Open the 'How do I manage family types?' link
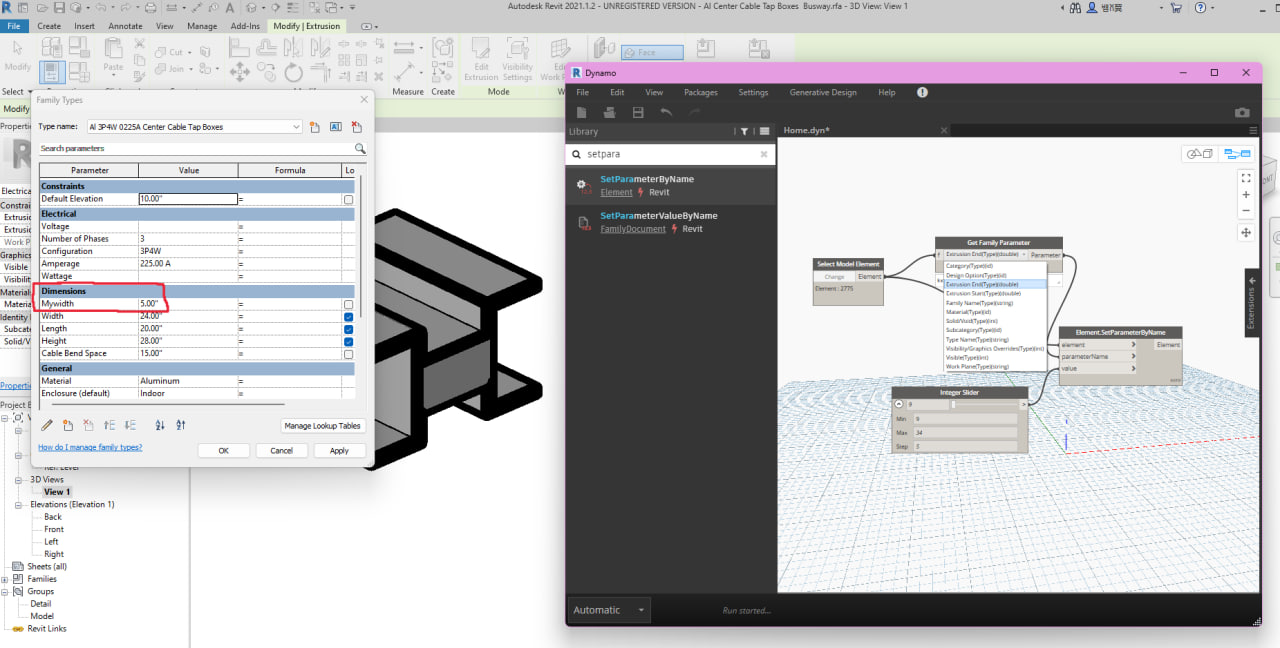 90,447
